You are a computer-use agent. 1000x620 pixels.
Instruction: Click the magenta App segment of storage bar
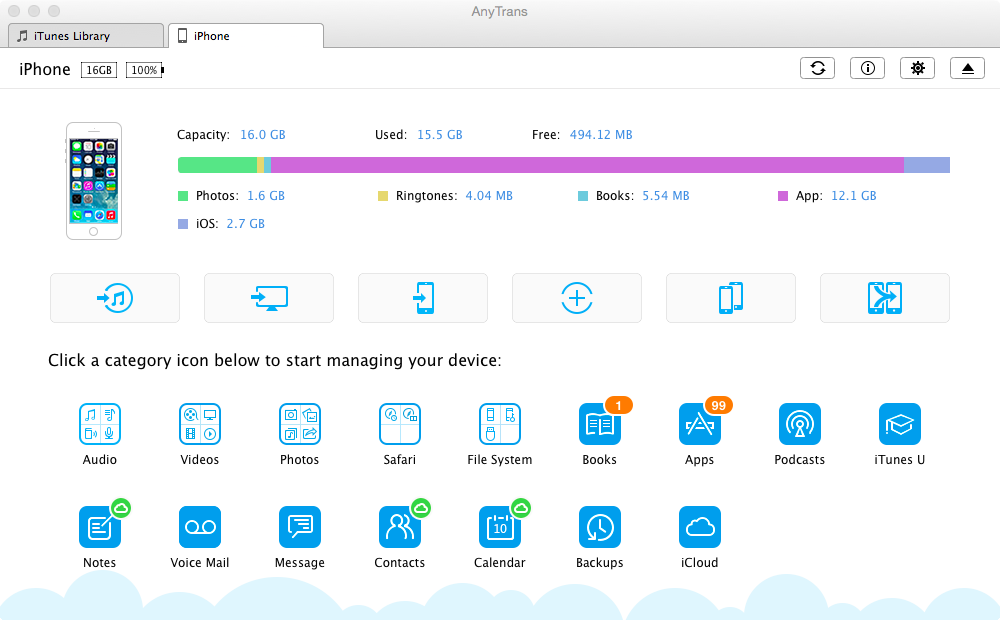(587, 165)
